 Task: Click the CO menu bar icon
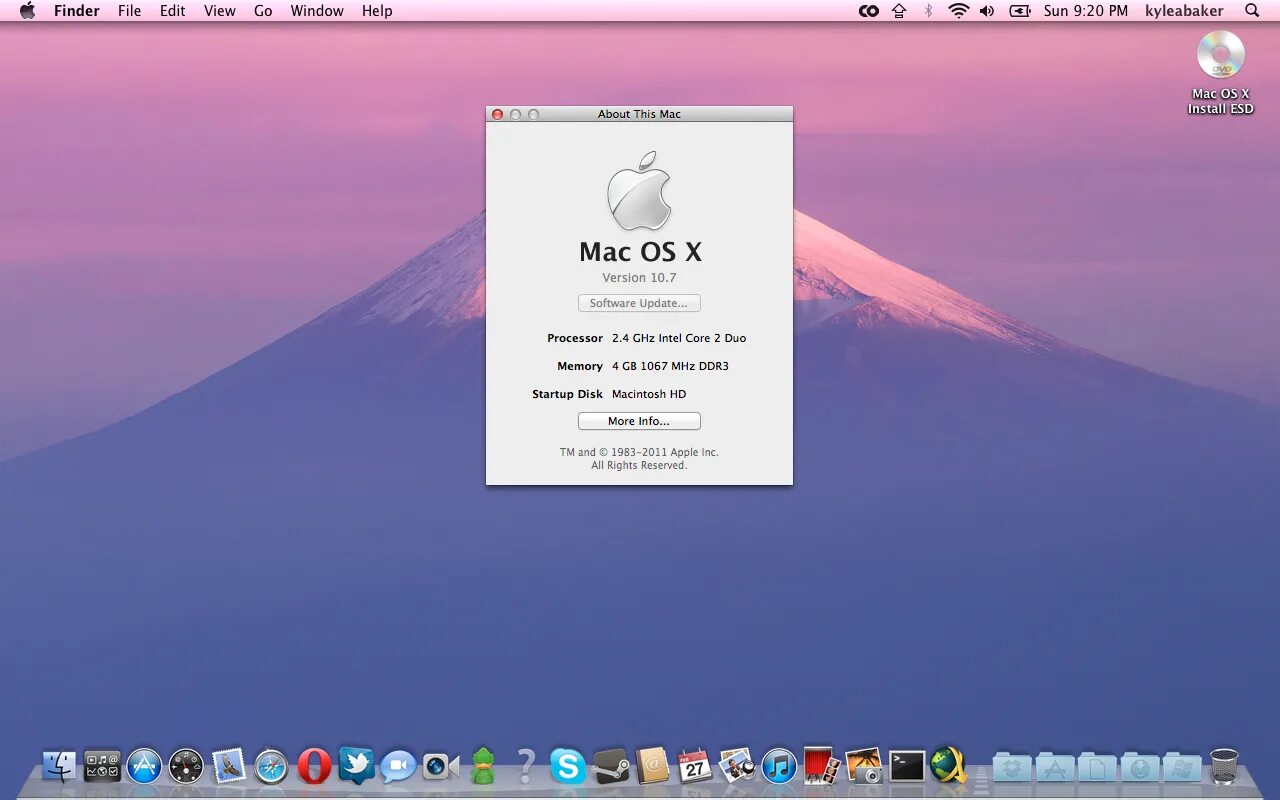pos(869,11)
